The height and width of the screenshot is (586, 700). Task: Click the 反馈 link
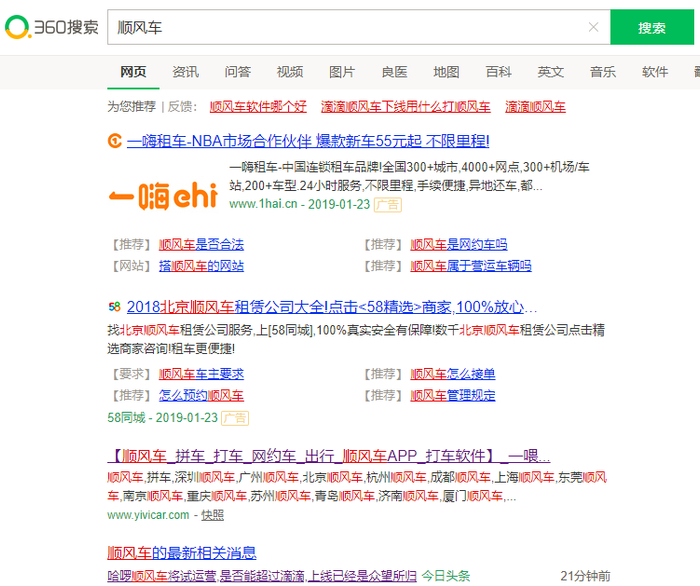click(x=180, y=107)
